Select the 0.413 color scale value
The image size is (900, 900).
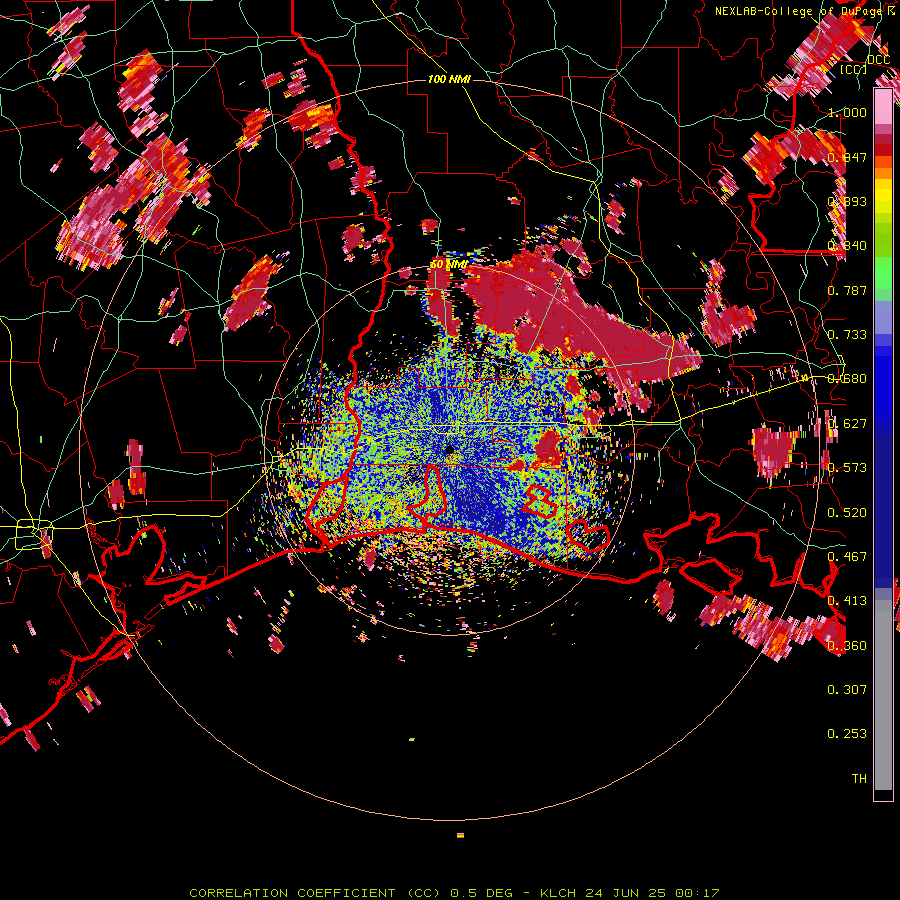[x=847, y=601]
